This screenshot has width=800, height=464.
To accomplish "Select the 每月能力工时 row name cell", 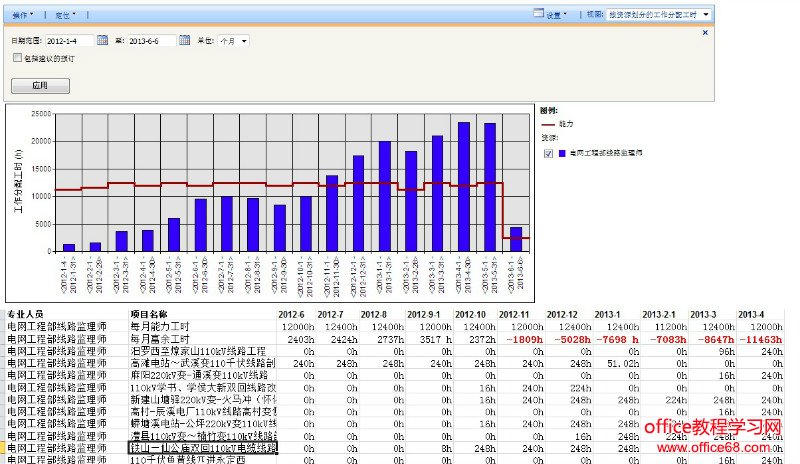I will [x=160, y=327].
